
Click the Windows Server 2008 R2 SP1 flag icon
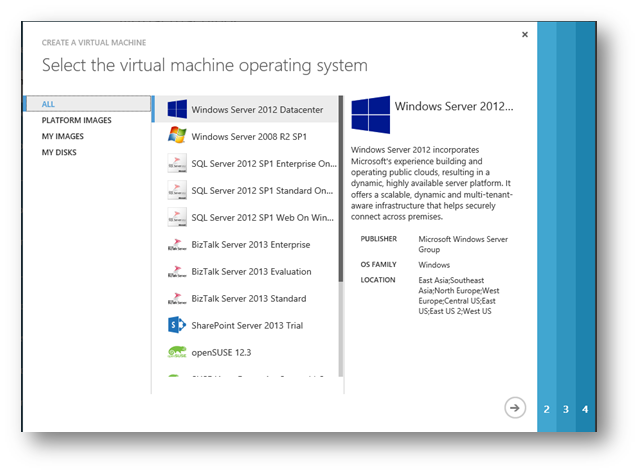(177, 136)
